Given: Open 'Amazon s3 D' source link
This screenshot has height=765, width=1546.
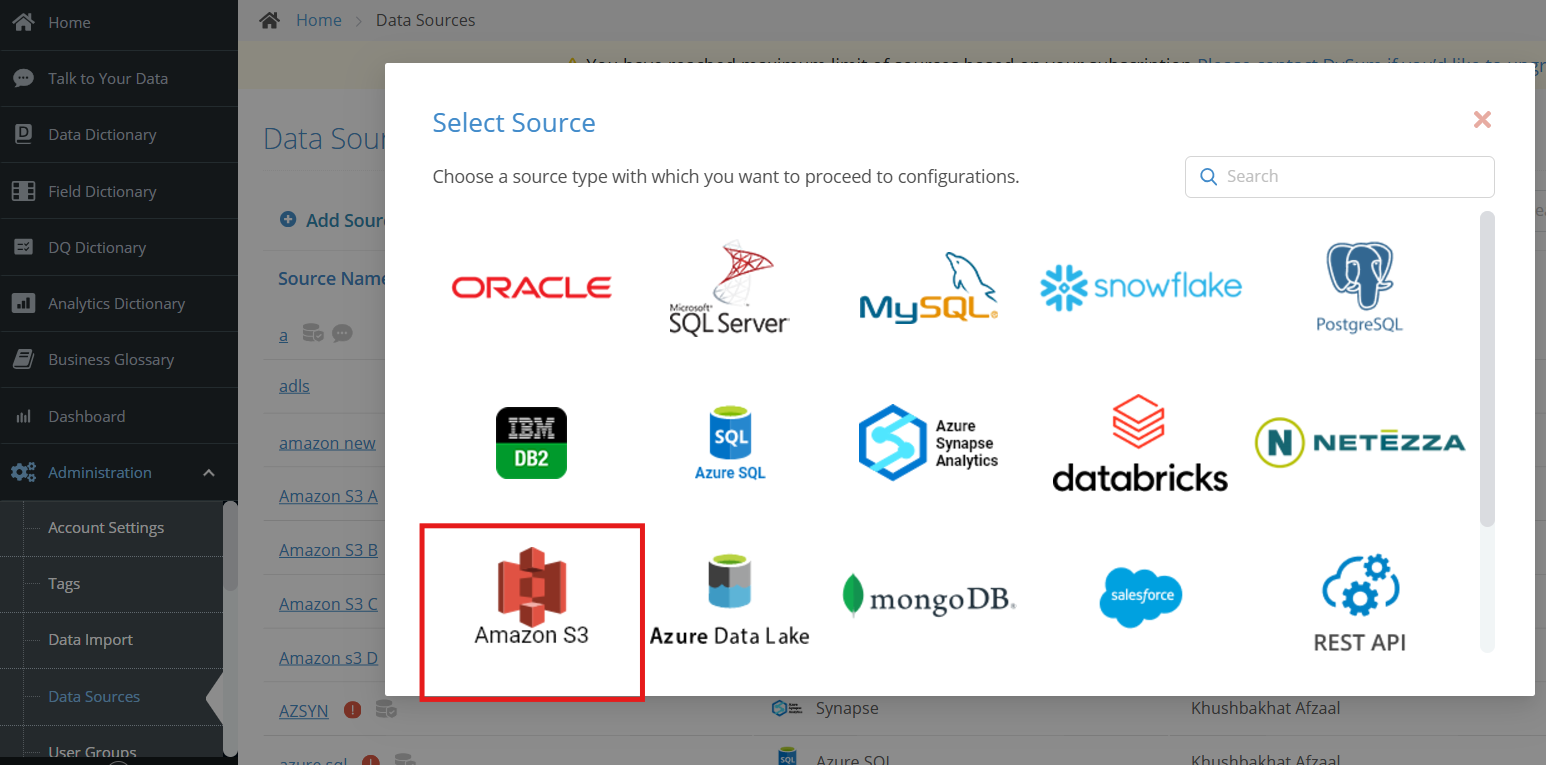Looking at the screenshot, I should pos(328,657).
